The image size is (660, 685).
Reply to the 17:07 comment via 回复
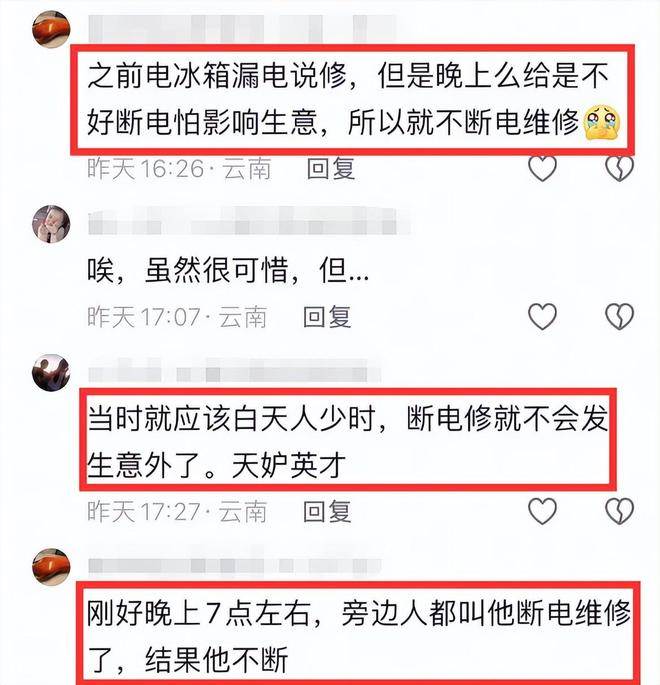pos(327,317)
